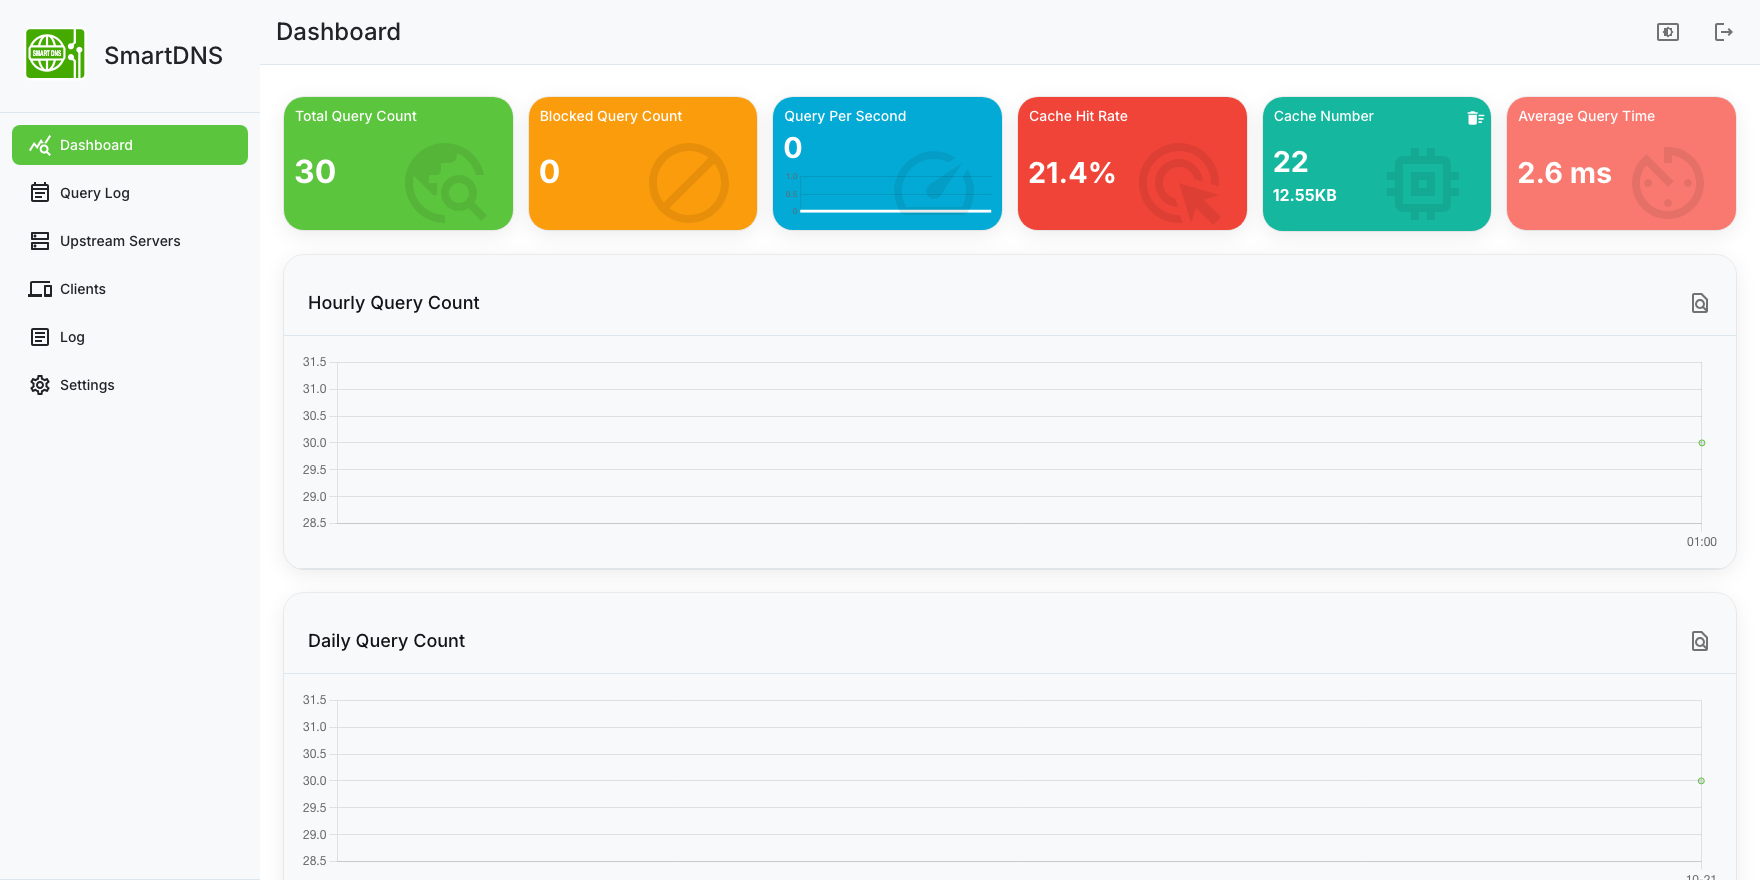
Task: Click the logout icon in header
Action: 1724,32
